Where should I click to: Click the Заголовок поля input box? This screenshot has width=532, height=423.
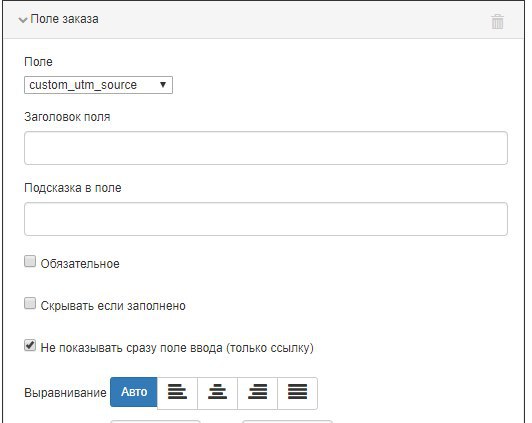point(266,148)
